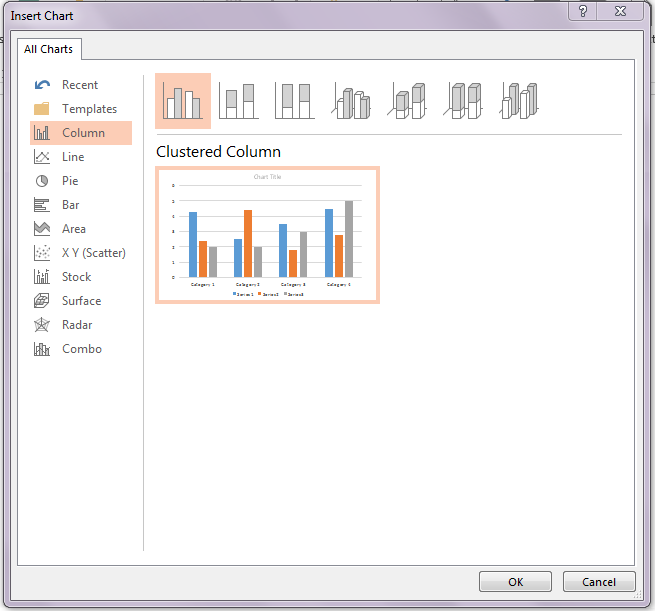Choose the 3-D 100% Stacked Column icon
Viewport: 655px width, 611px height.
tap(464, 101)
